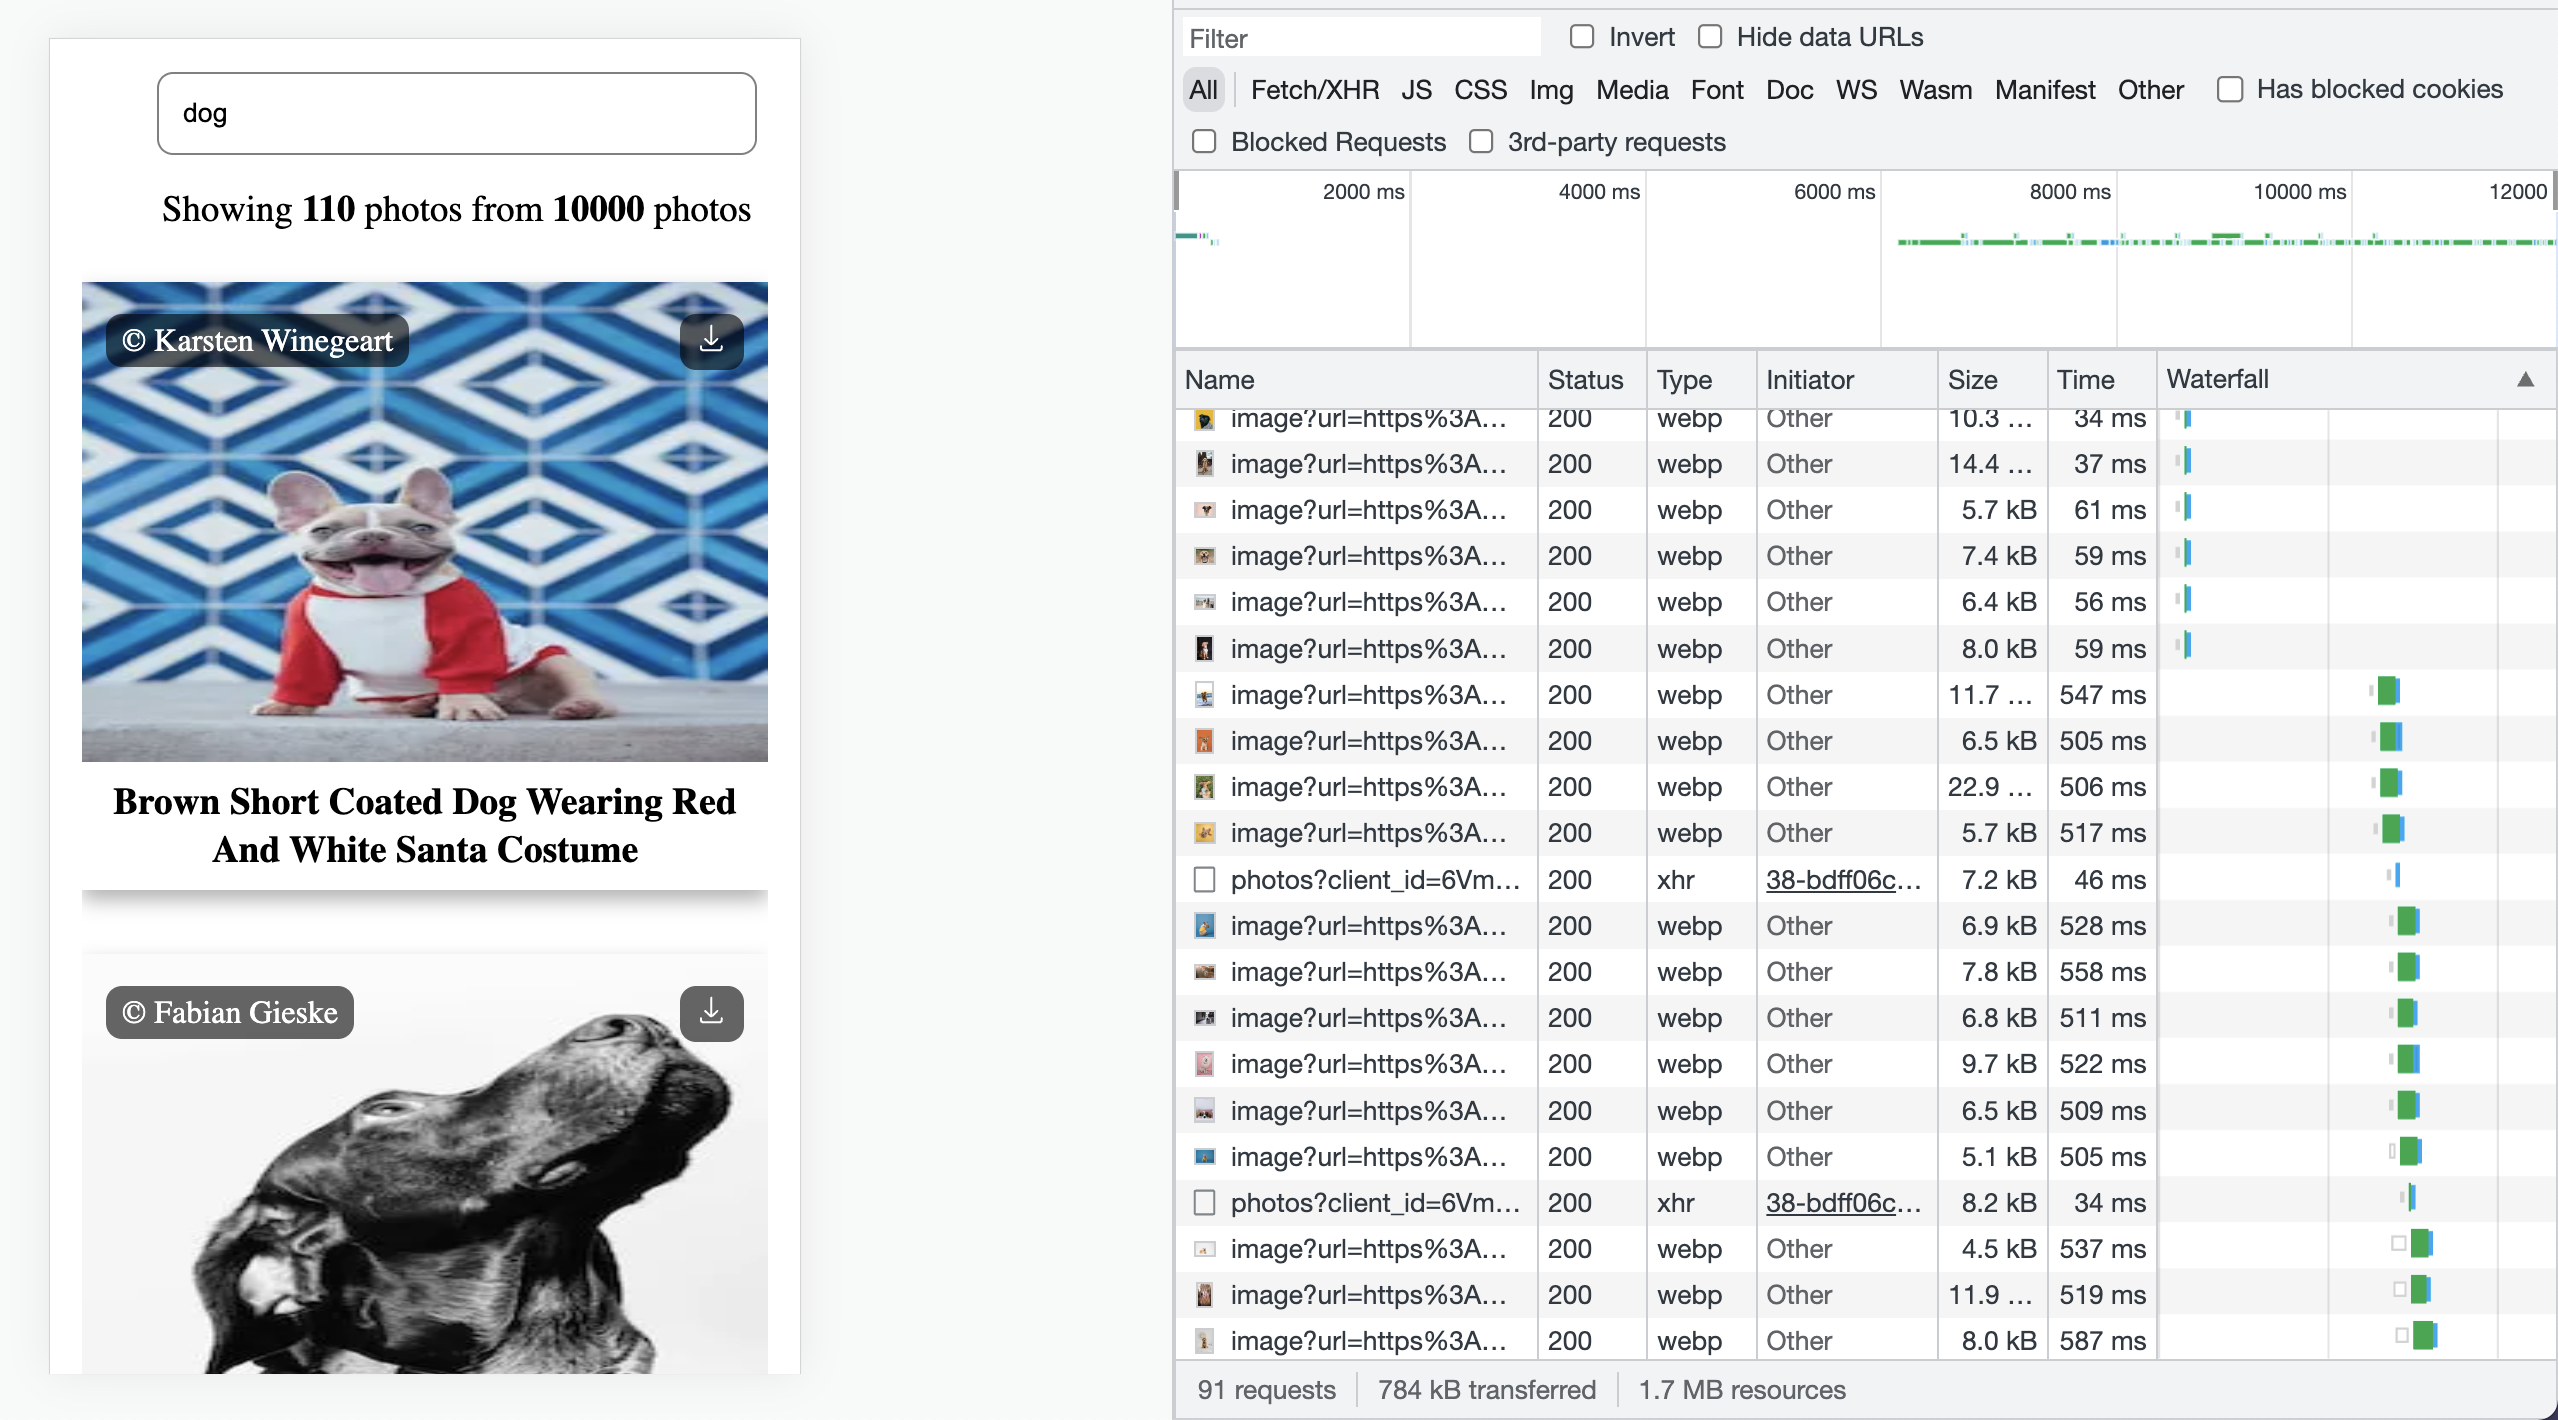The image size is (2558, 1420).
Task: Click the Karsten Winegeart copyright label
Action: click(257, 341)
